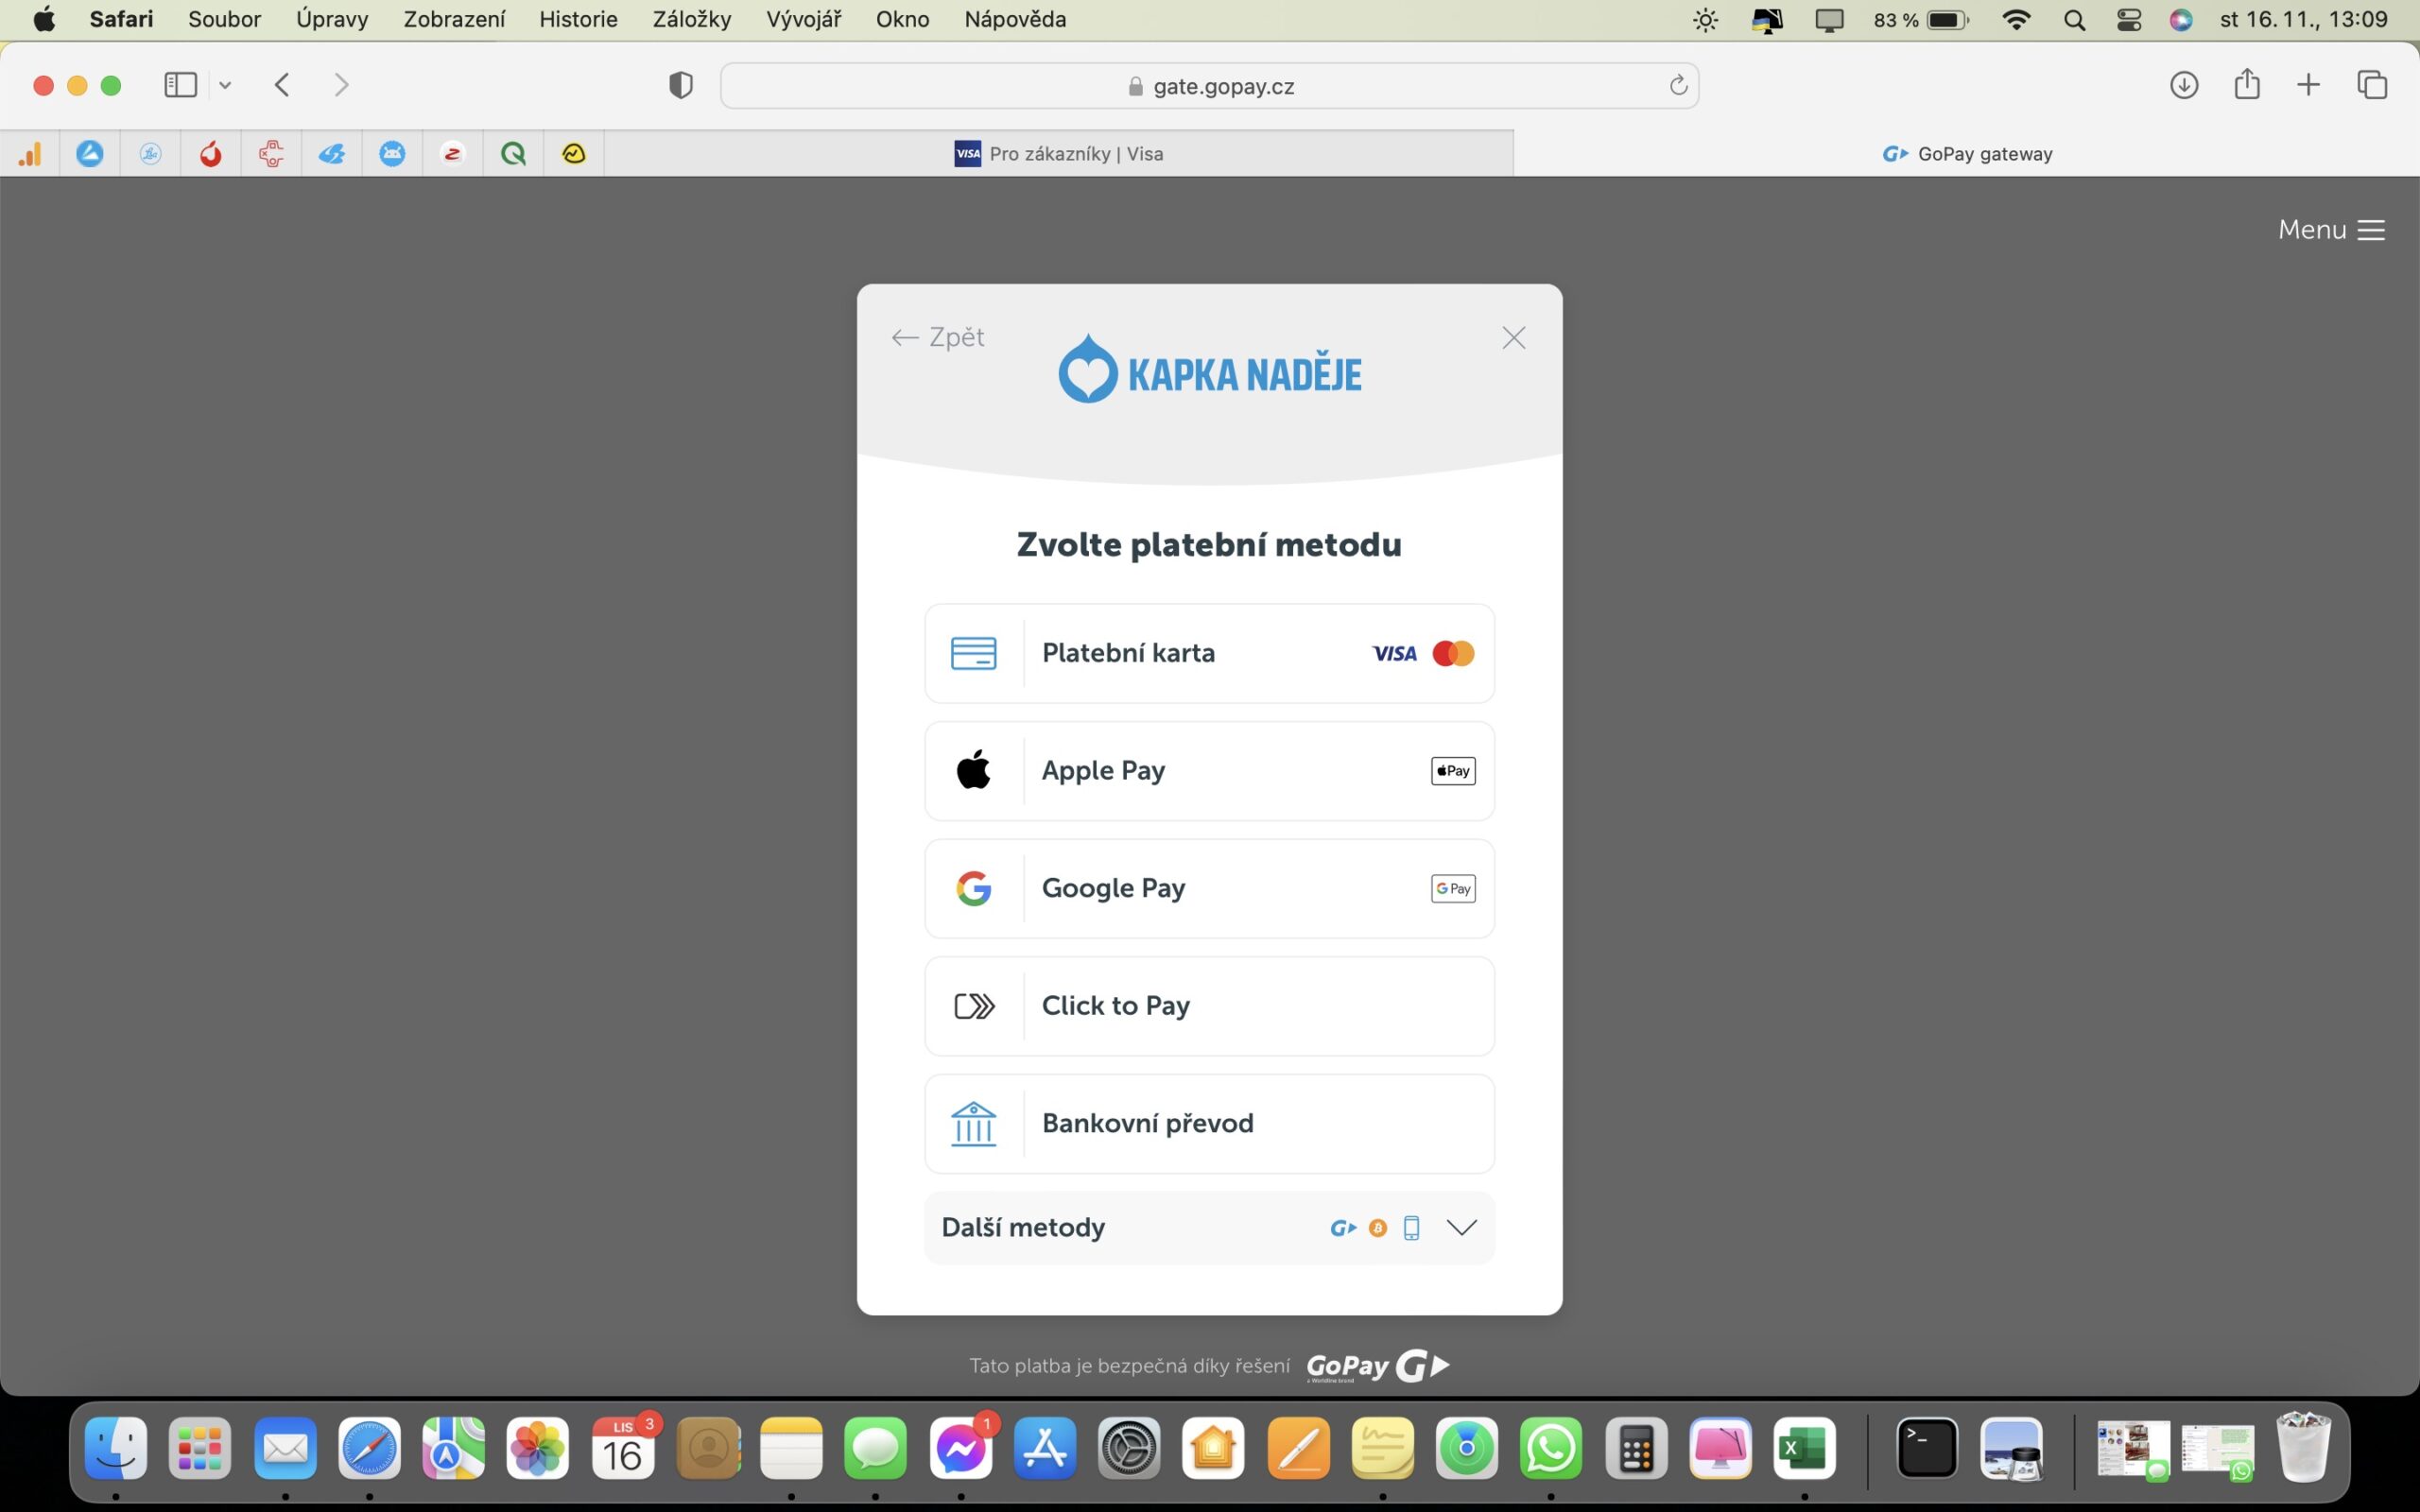Expand the Další metody section
The image size is (2420, 1512).
tap(1208, 1227)
